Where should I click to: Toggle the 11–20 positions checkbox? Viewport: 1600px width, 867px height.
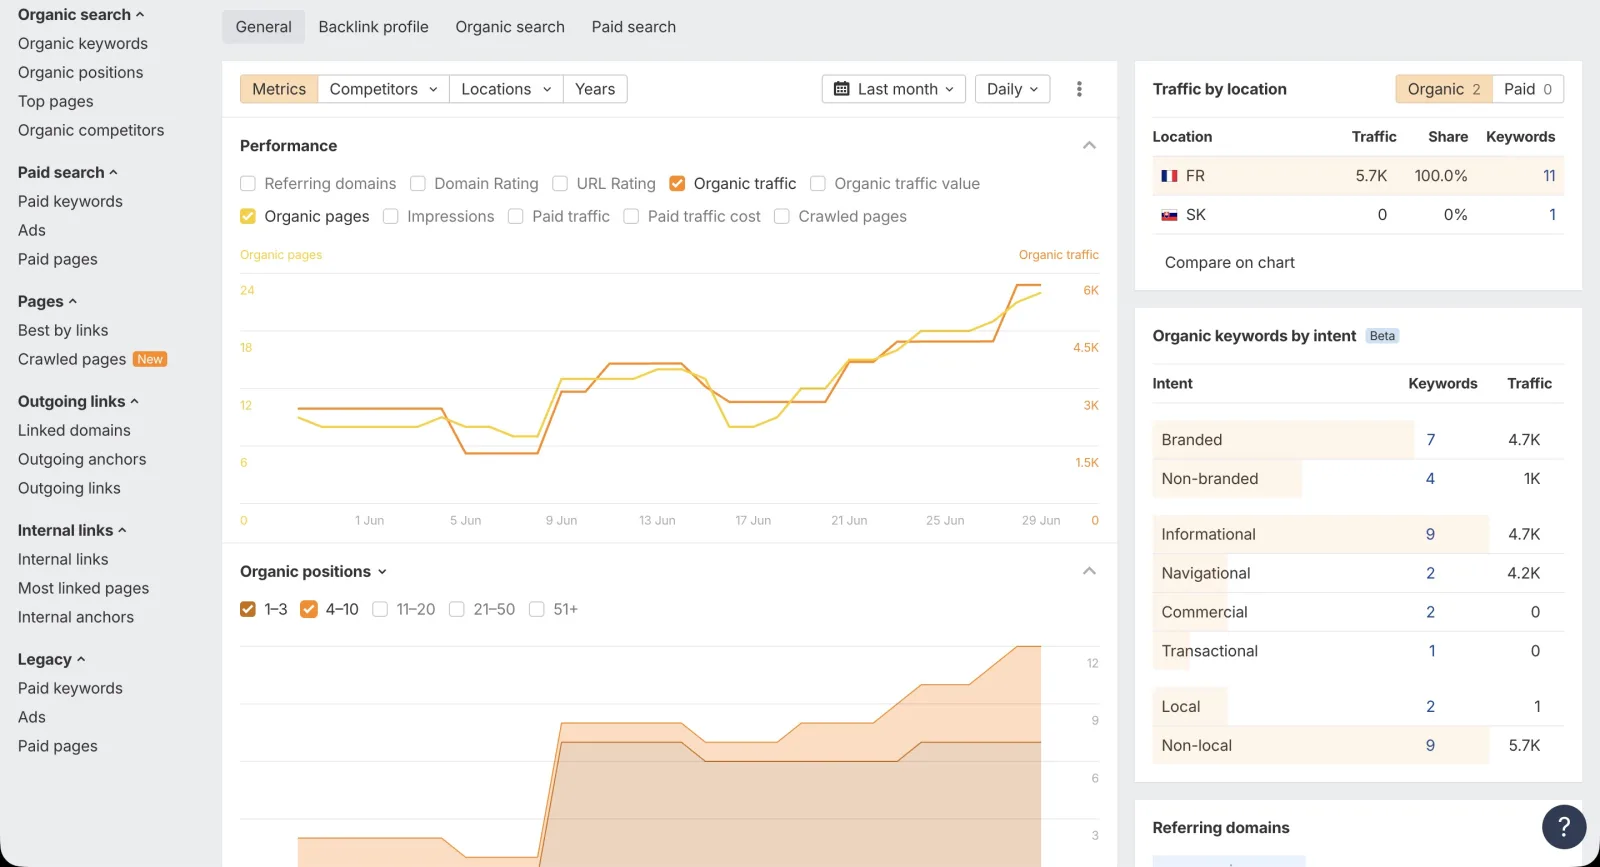[380, 609]
